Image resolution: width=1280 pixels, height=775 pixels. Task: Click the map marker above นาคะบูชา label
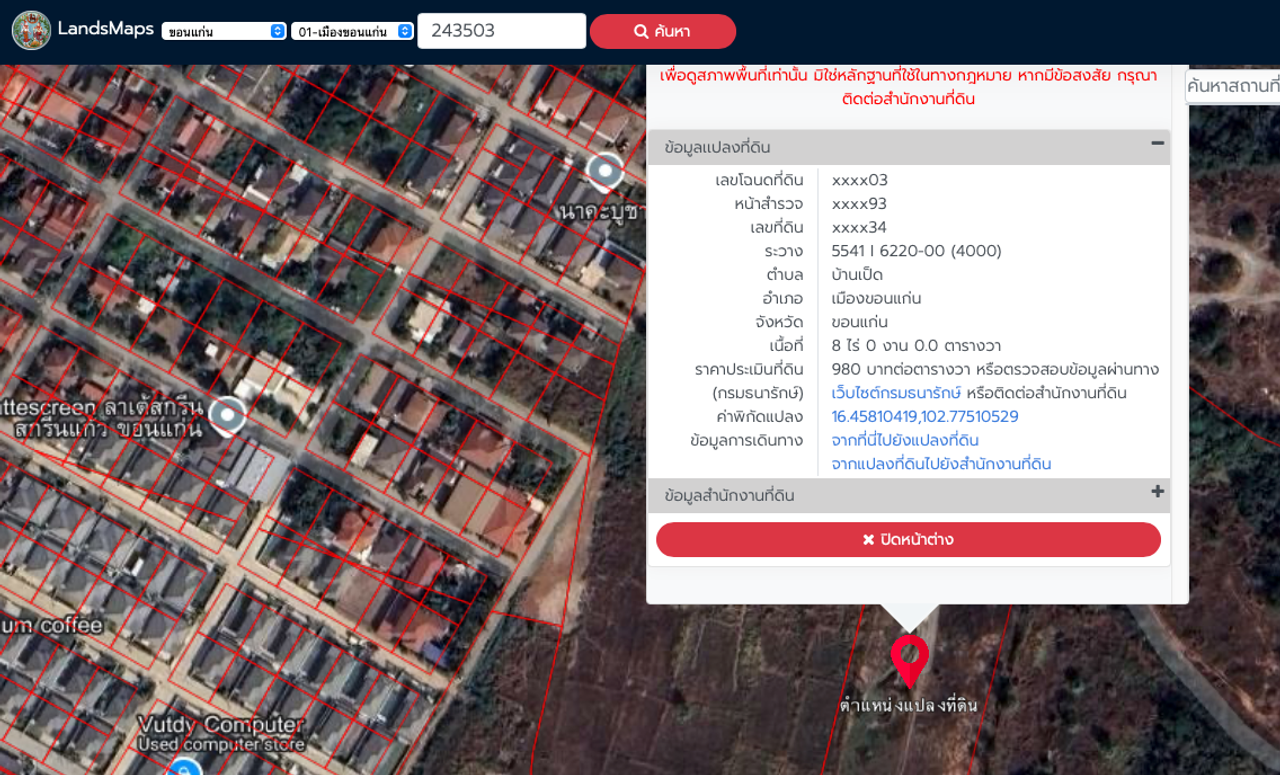pos(604,172)
